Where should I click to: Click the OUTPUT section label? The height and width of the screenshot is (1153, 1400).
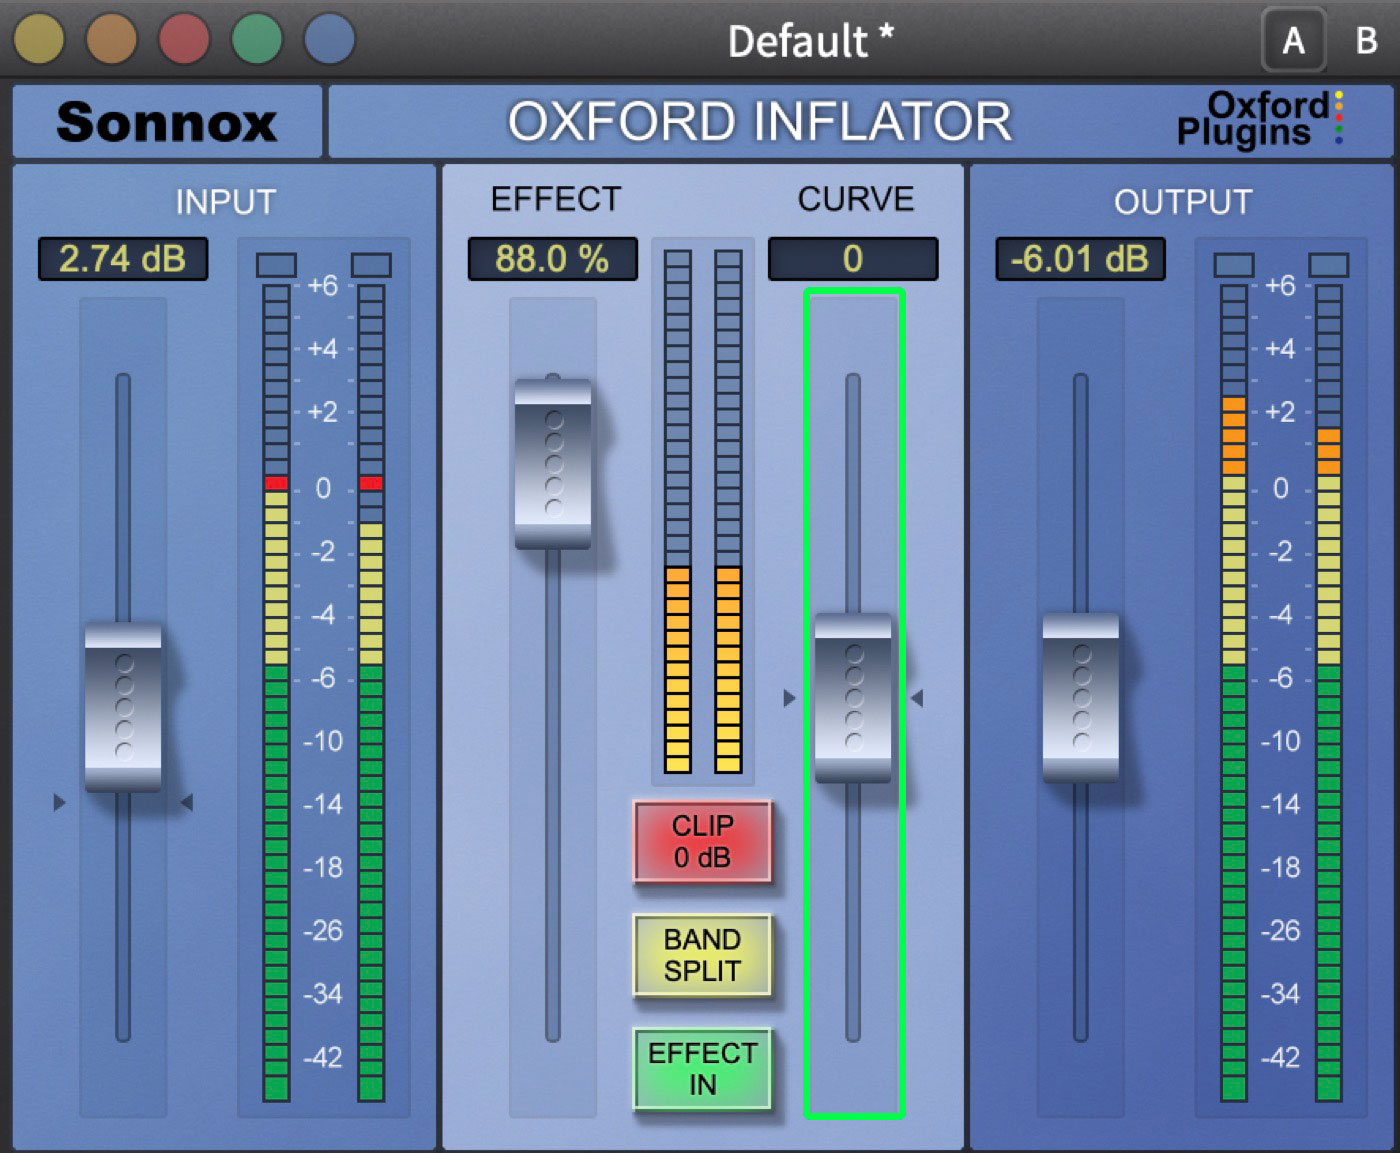pos(1183,202)
